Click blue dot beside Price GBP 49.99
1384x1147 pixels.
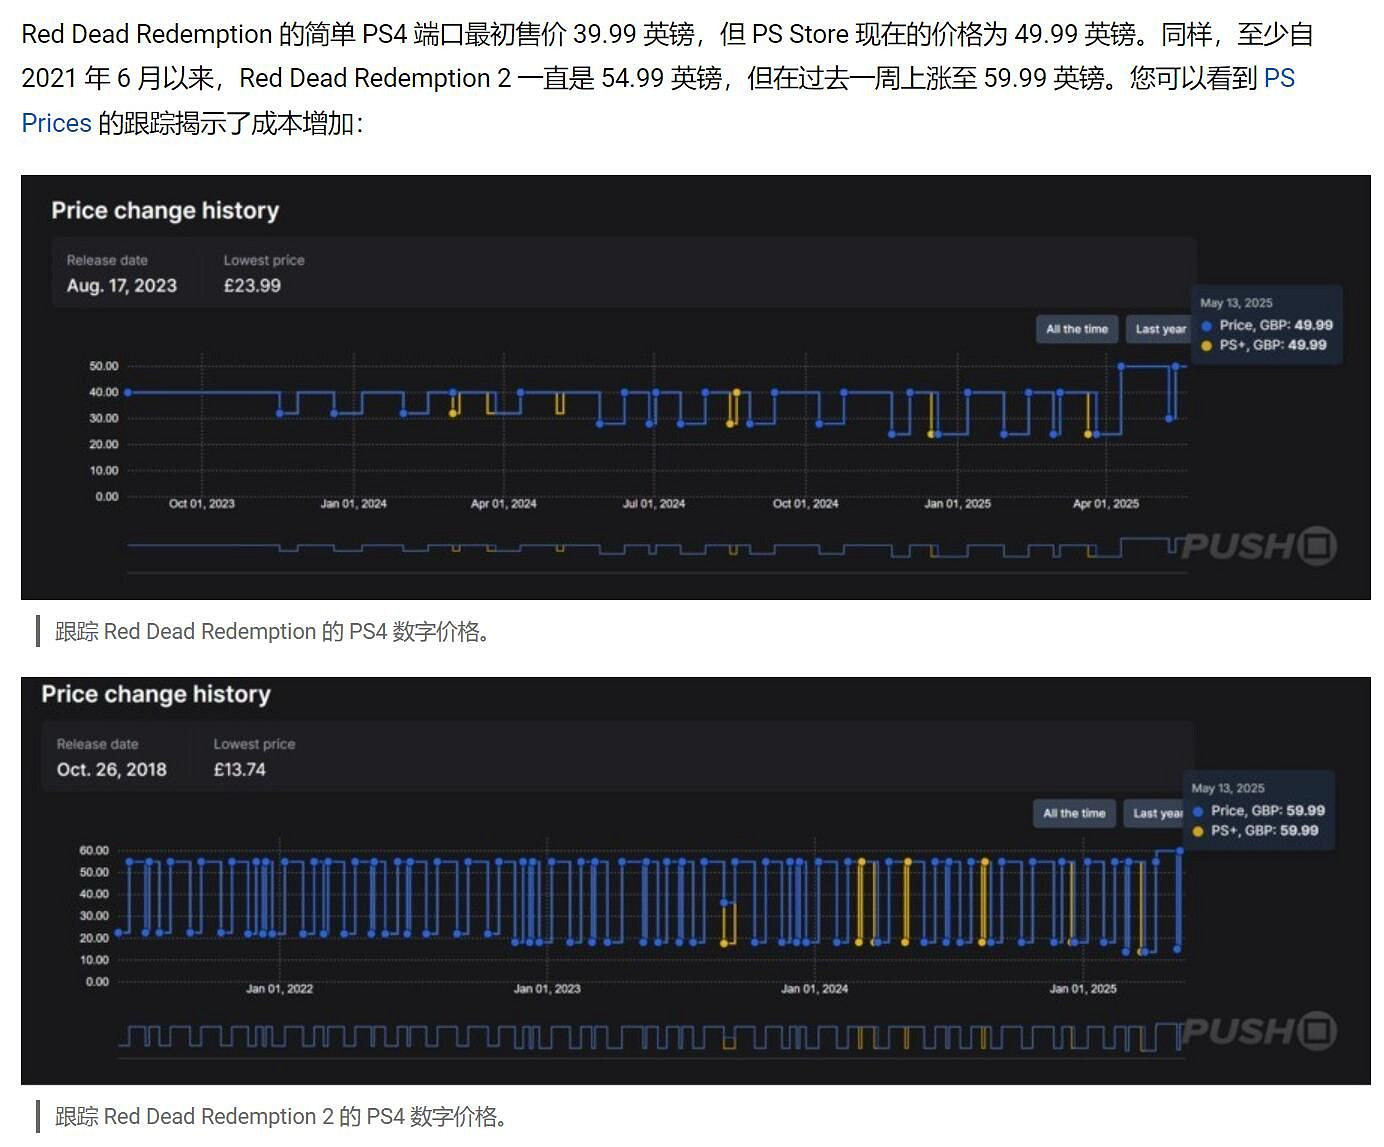(1207, 326)
